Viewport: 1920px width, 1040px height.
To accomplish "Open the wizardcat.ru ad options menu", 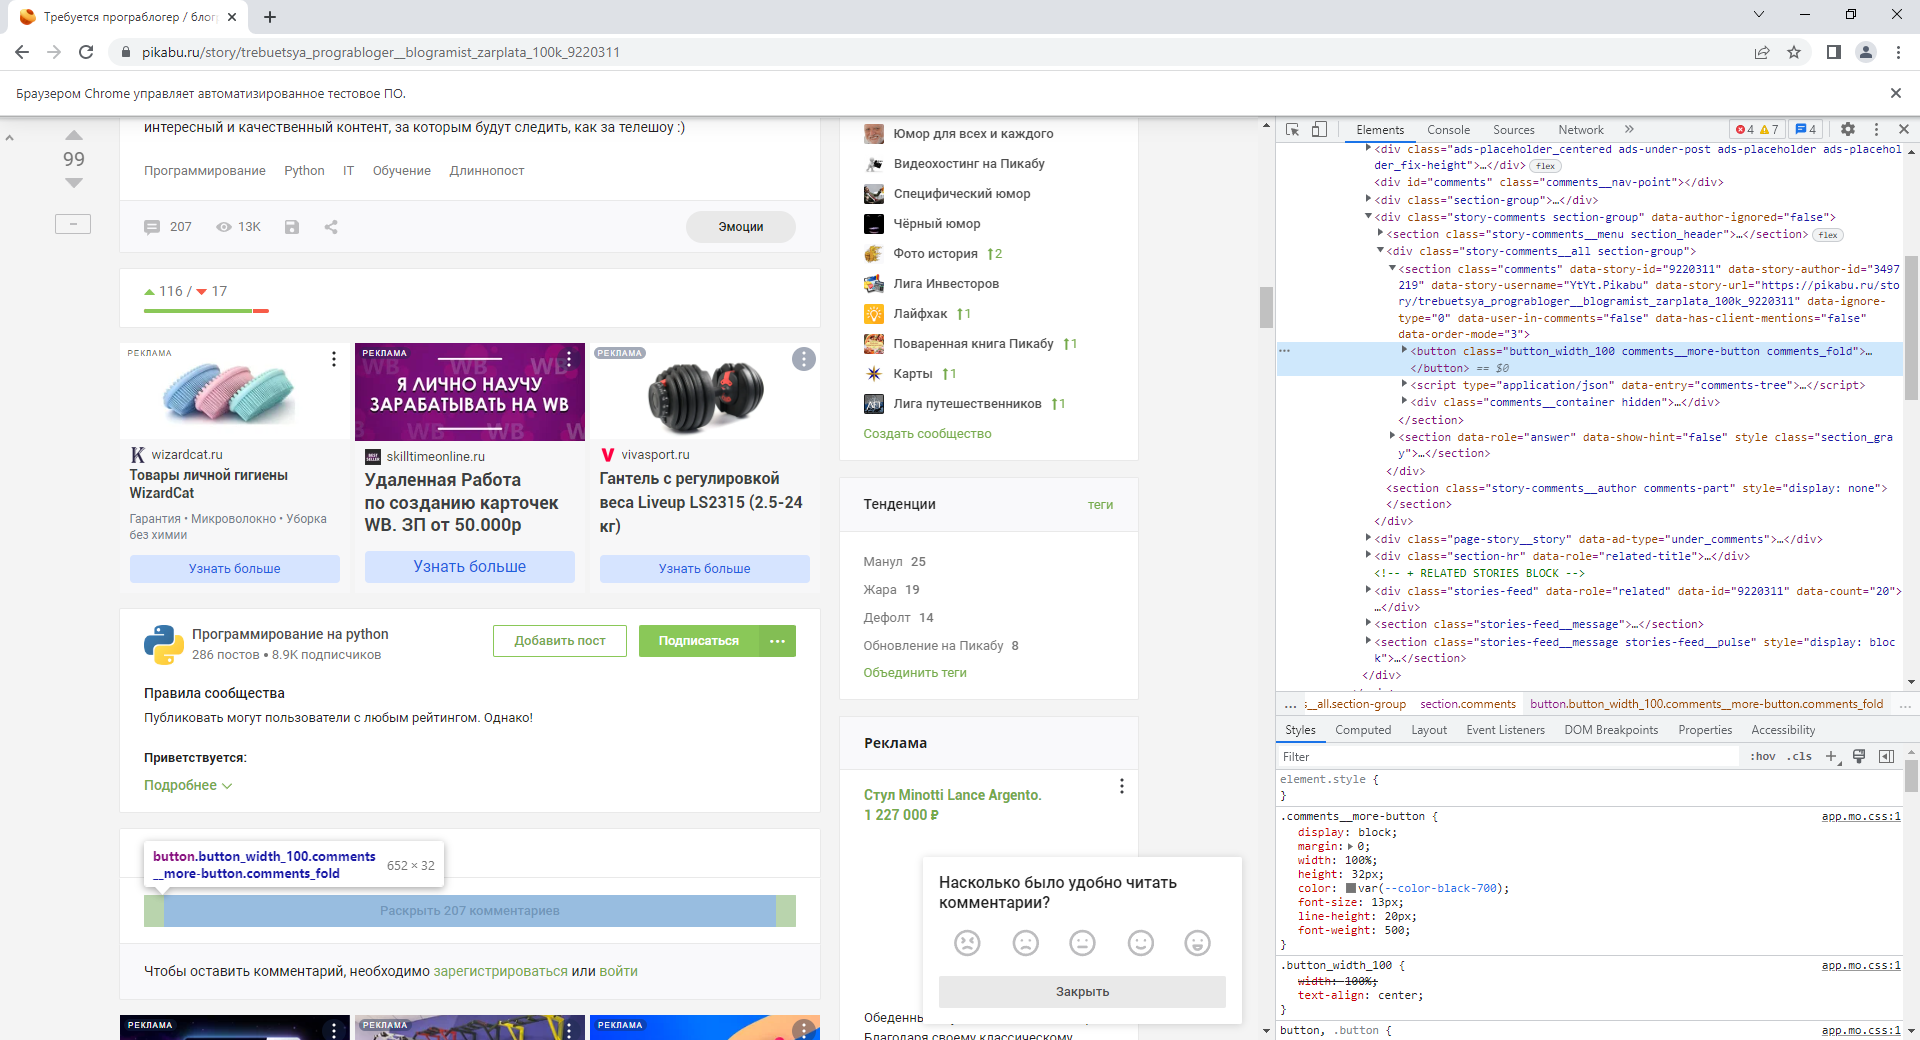I will point(334,359).
